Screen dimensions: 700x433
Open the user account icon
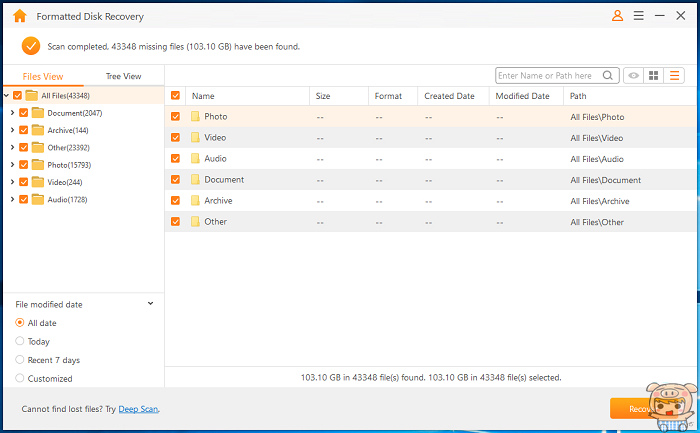(x=617, y=16)
